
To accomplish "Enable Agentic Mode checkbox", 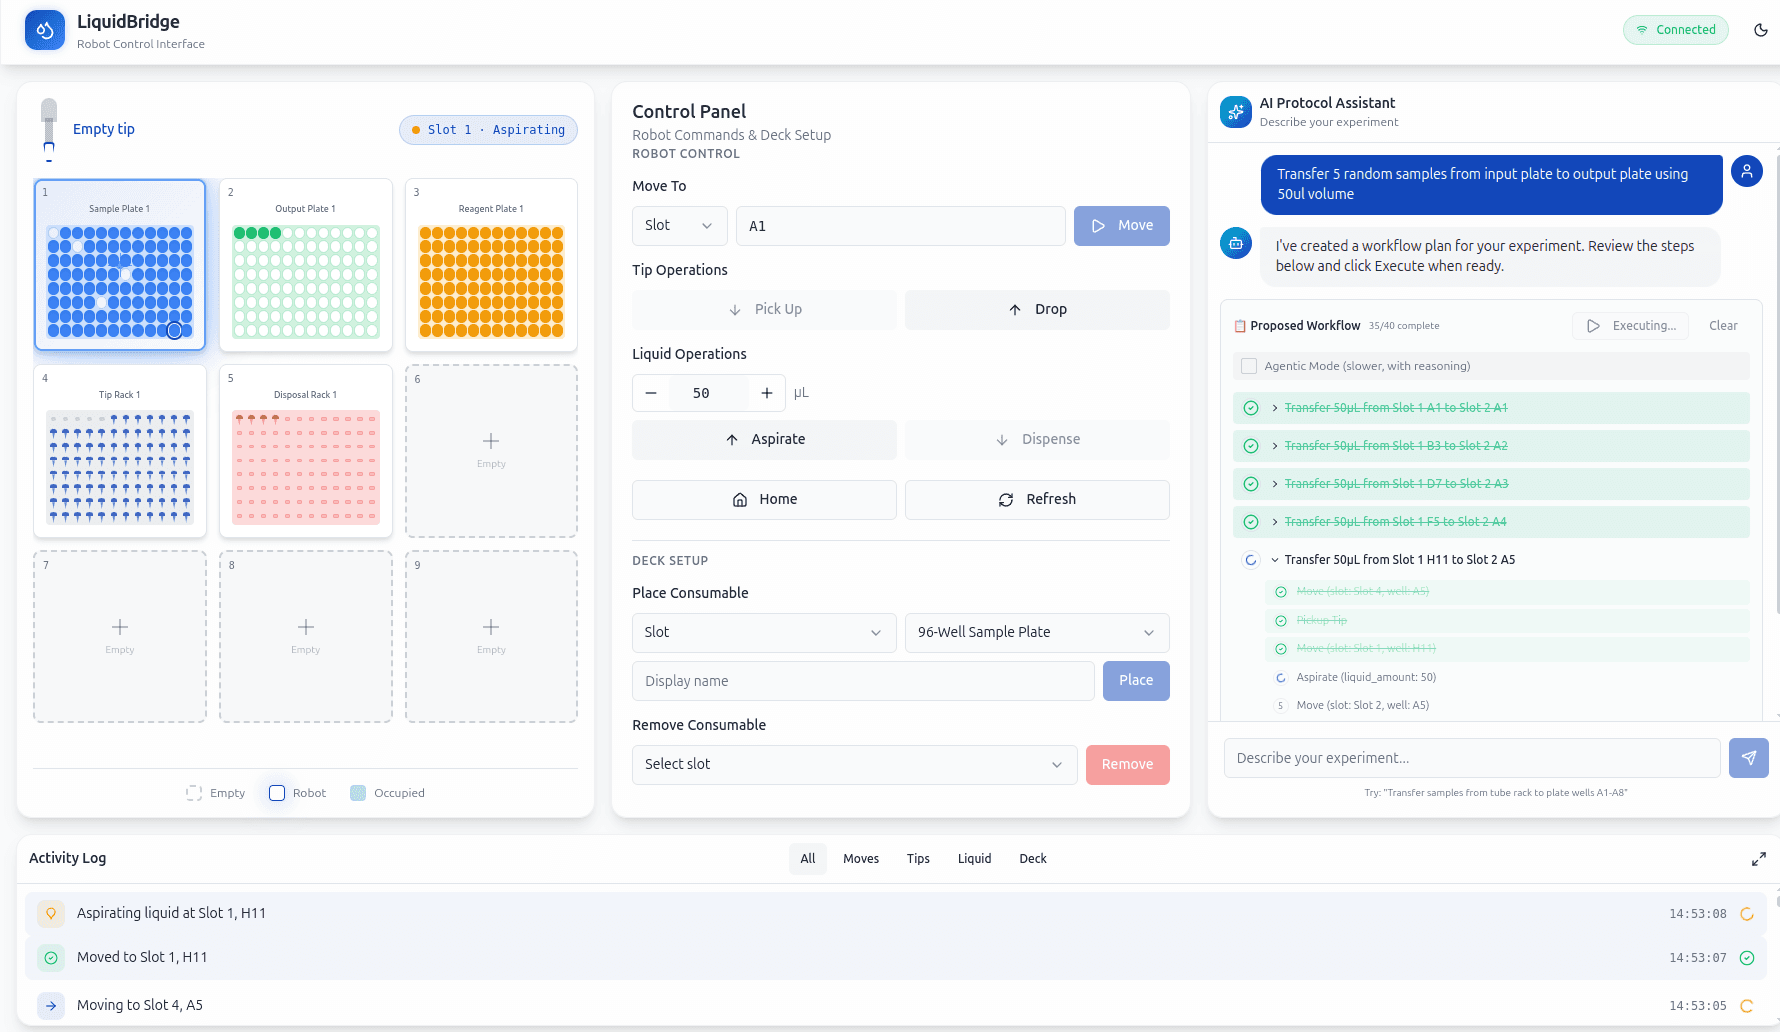I will [1249, 366].
